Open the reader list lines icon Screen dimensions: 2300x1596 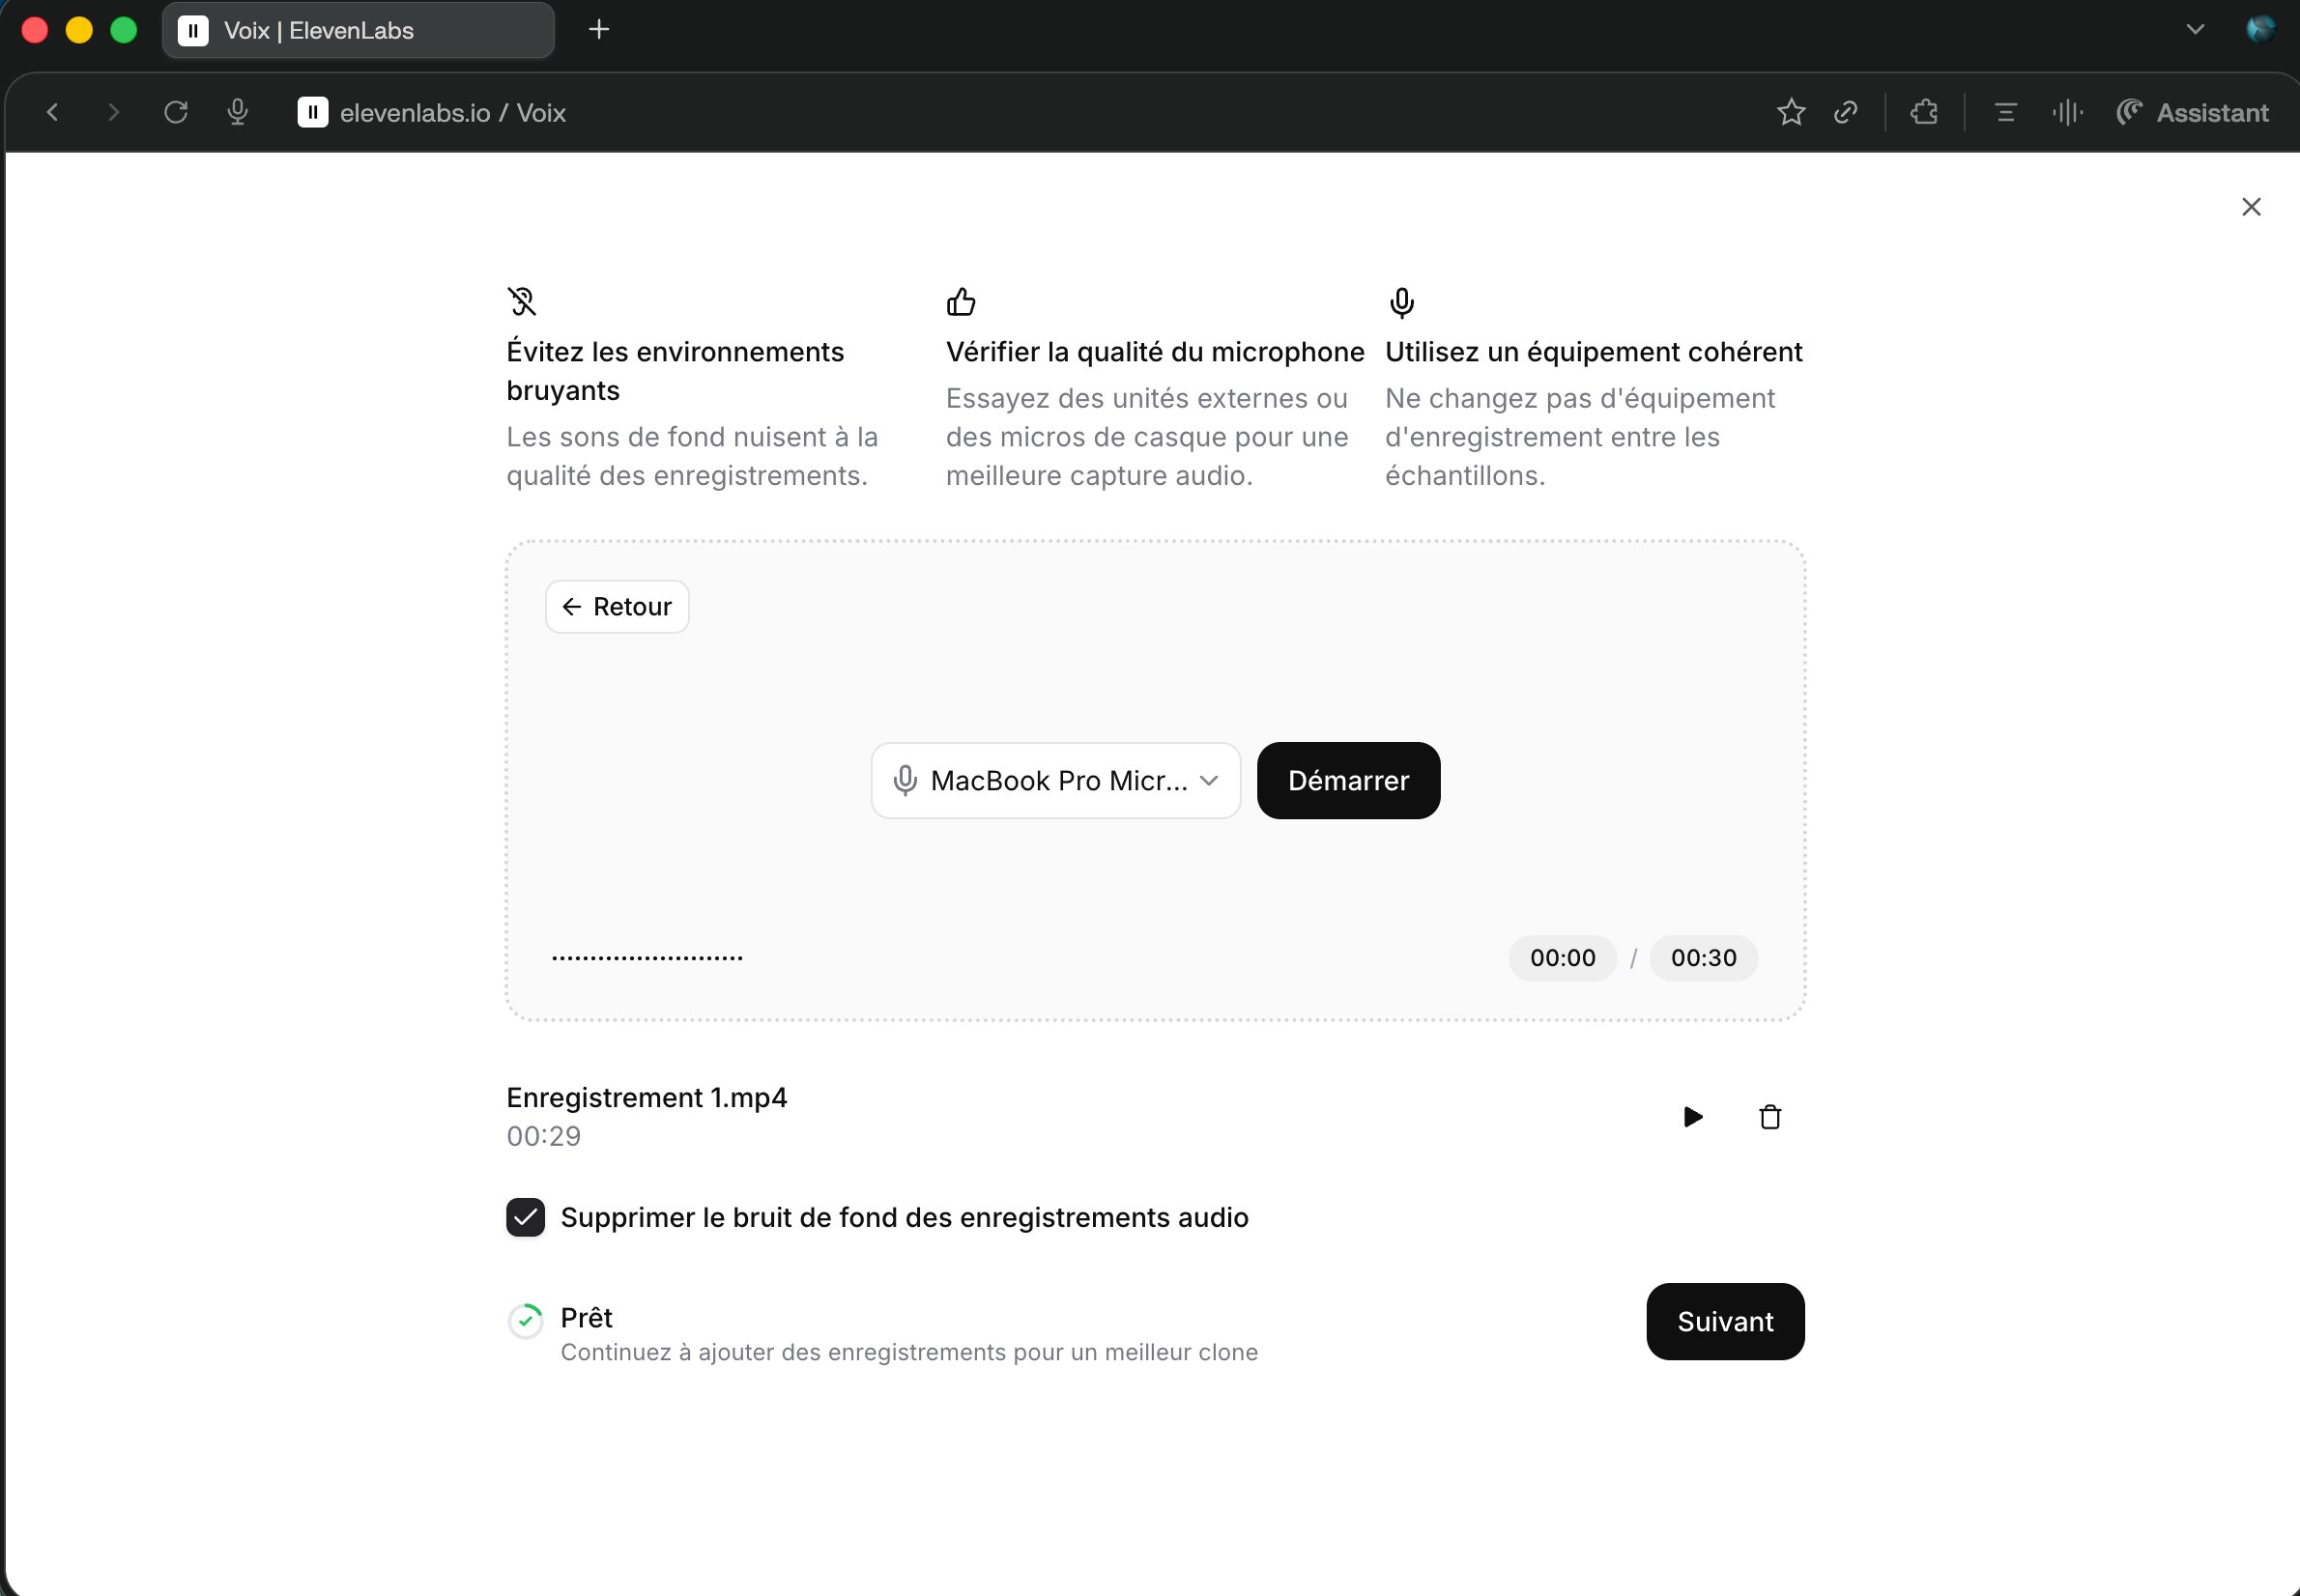tap(2005, 113)
